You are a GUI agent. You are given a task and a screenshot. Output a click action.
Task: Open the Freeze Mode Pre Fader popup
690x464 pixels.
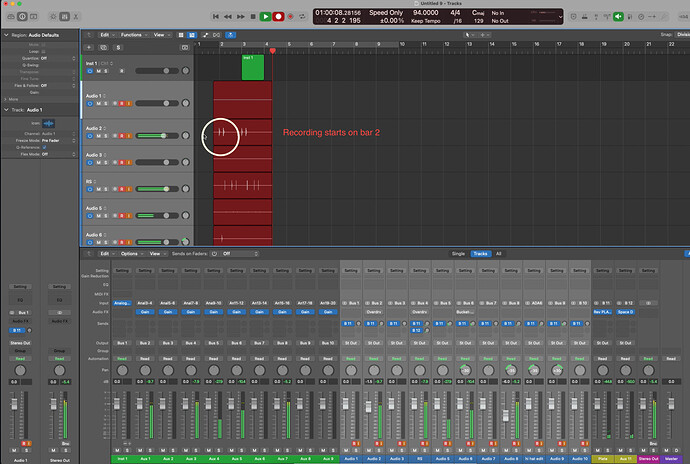coord(58,140)
